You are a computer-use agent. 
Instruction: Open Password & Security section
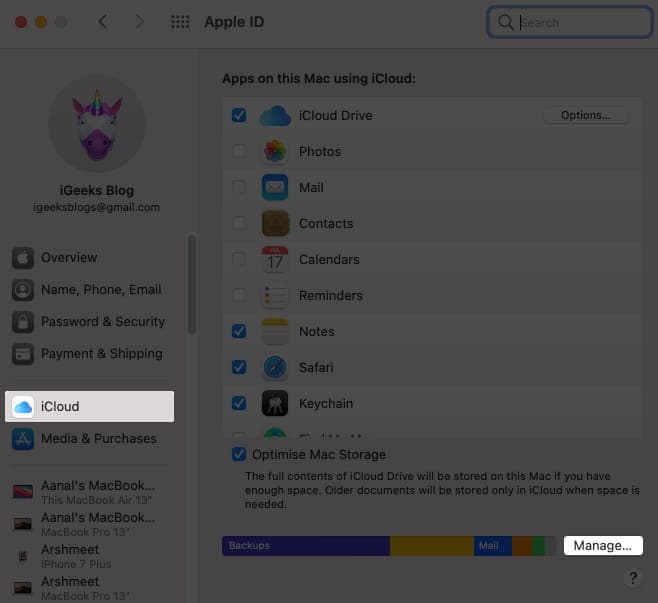pos(89,322)
